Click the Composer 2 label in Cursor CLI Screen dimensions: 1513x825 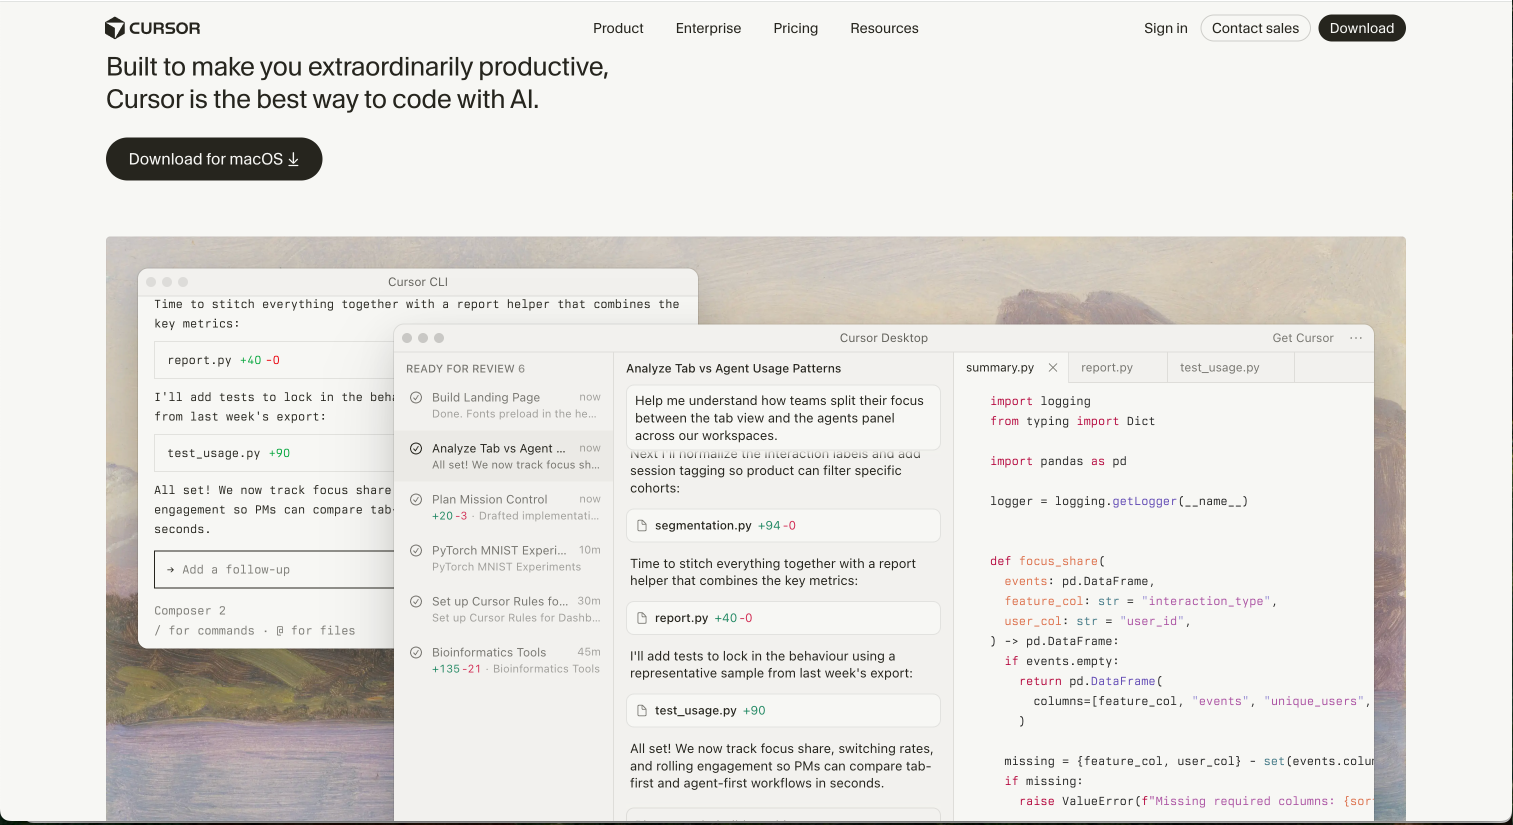190,611
